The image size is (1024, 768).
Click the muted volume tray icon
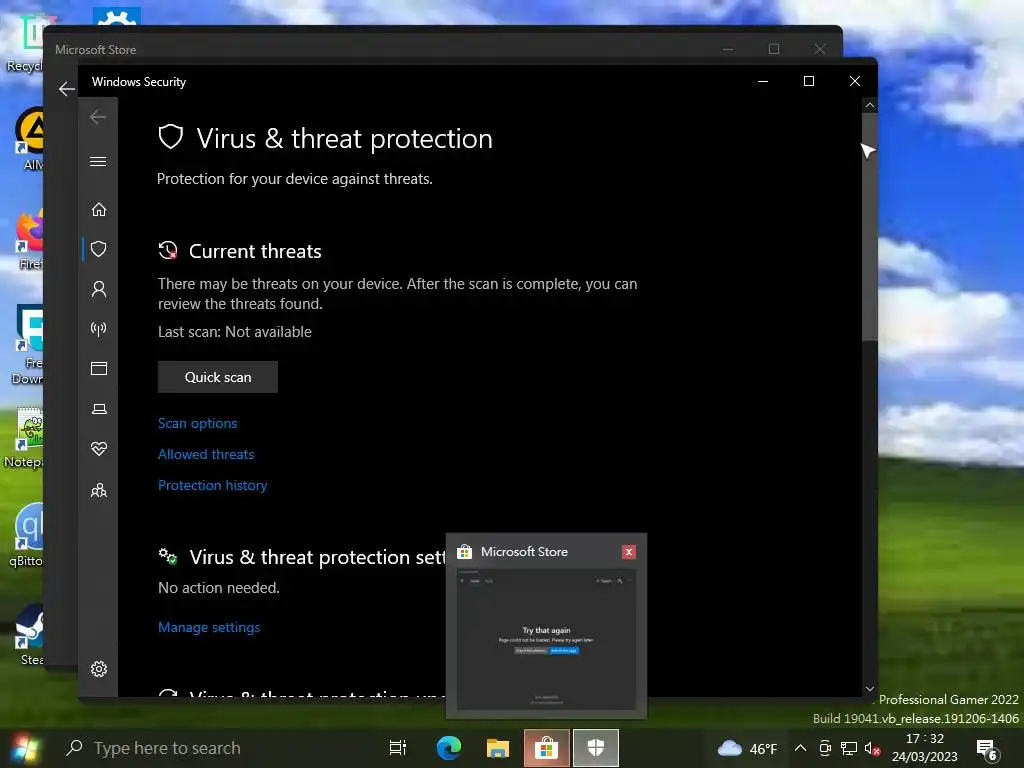[872, 748]
